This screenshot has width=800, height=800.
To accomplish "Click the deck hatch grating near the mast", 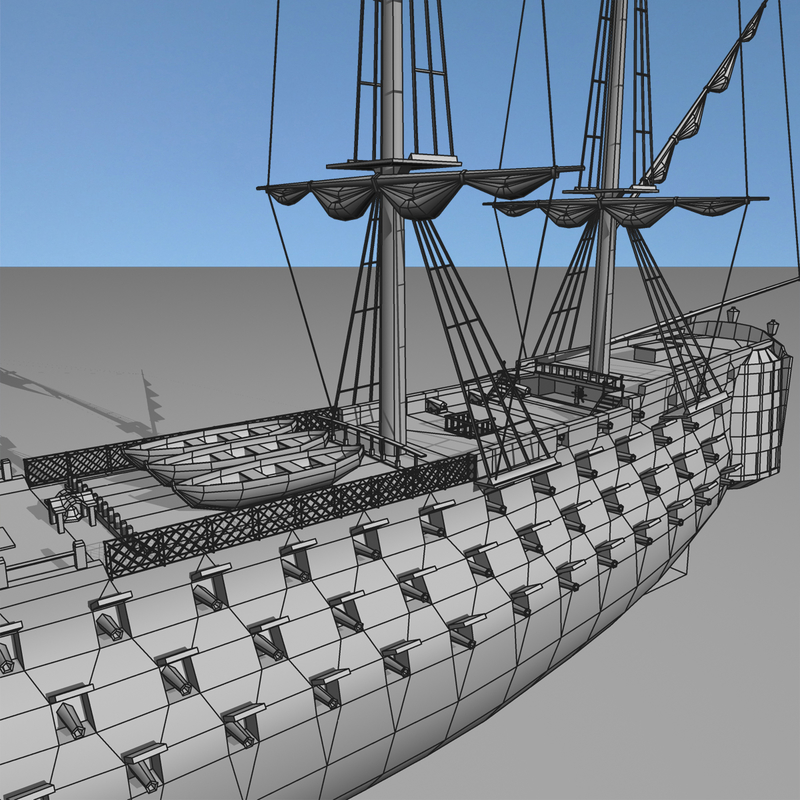I will tap(455, 425).
